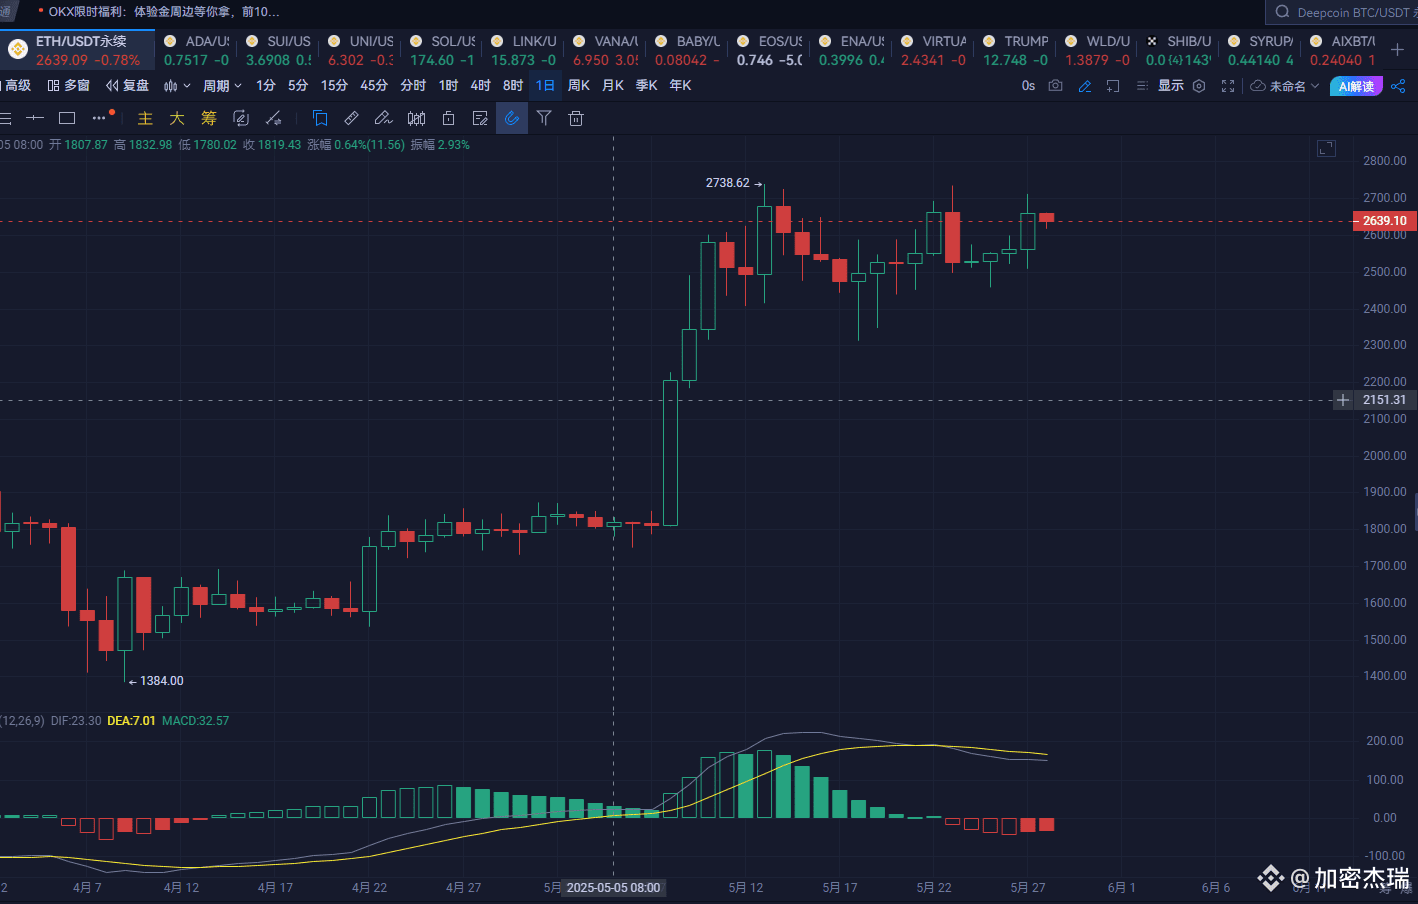Open the chart settings gear icon
Viewport: 1418px width, 904px height.
(x=1199, y=86)
